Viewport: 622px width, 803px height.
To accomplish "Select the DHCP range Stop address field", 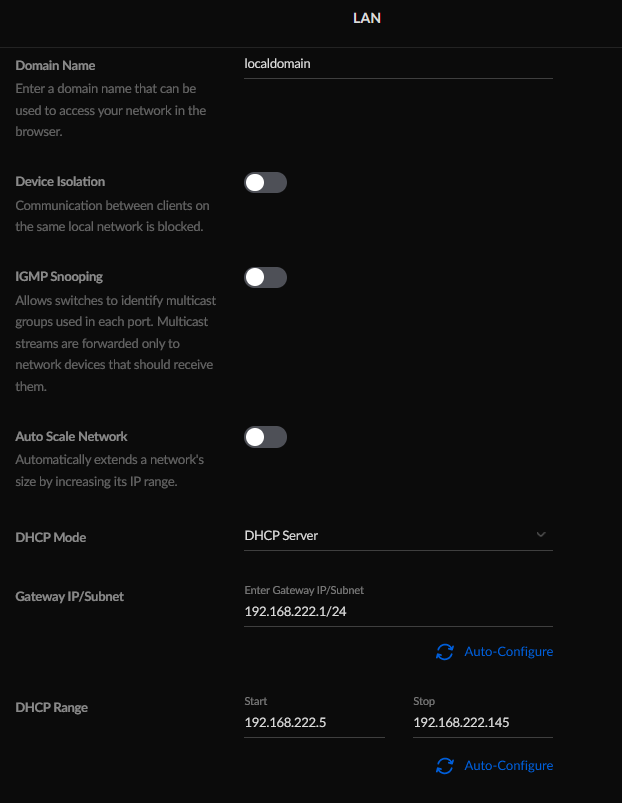I will [483, 722].
